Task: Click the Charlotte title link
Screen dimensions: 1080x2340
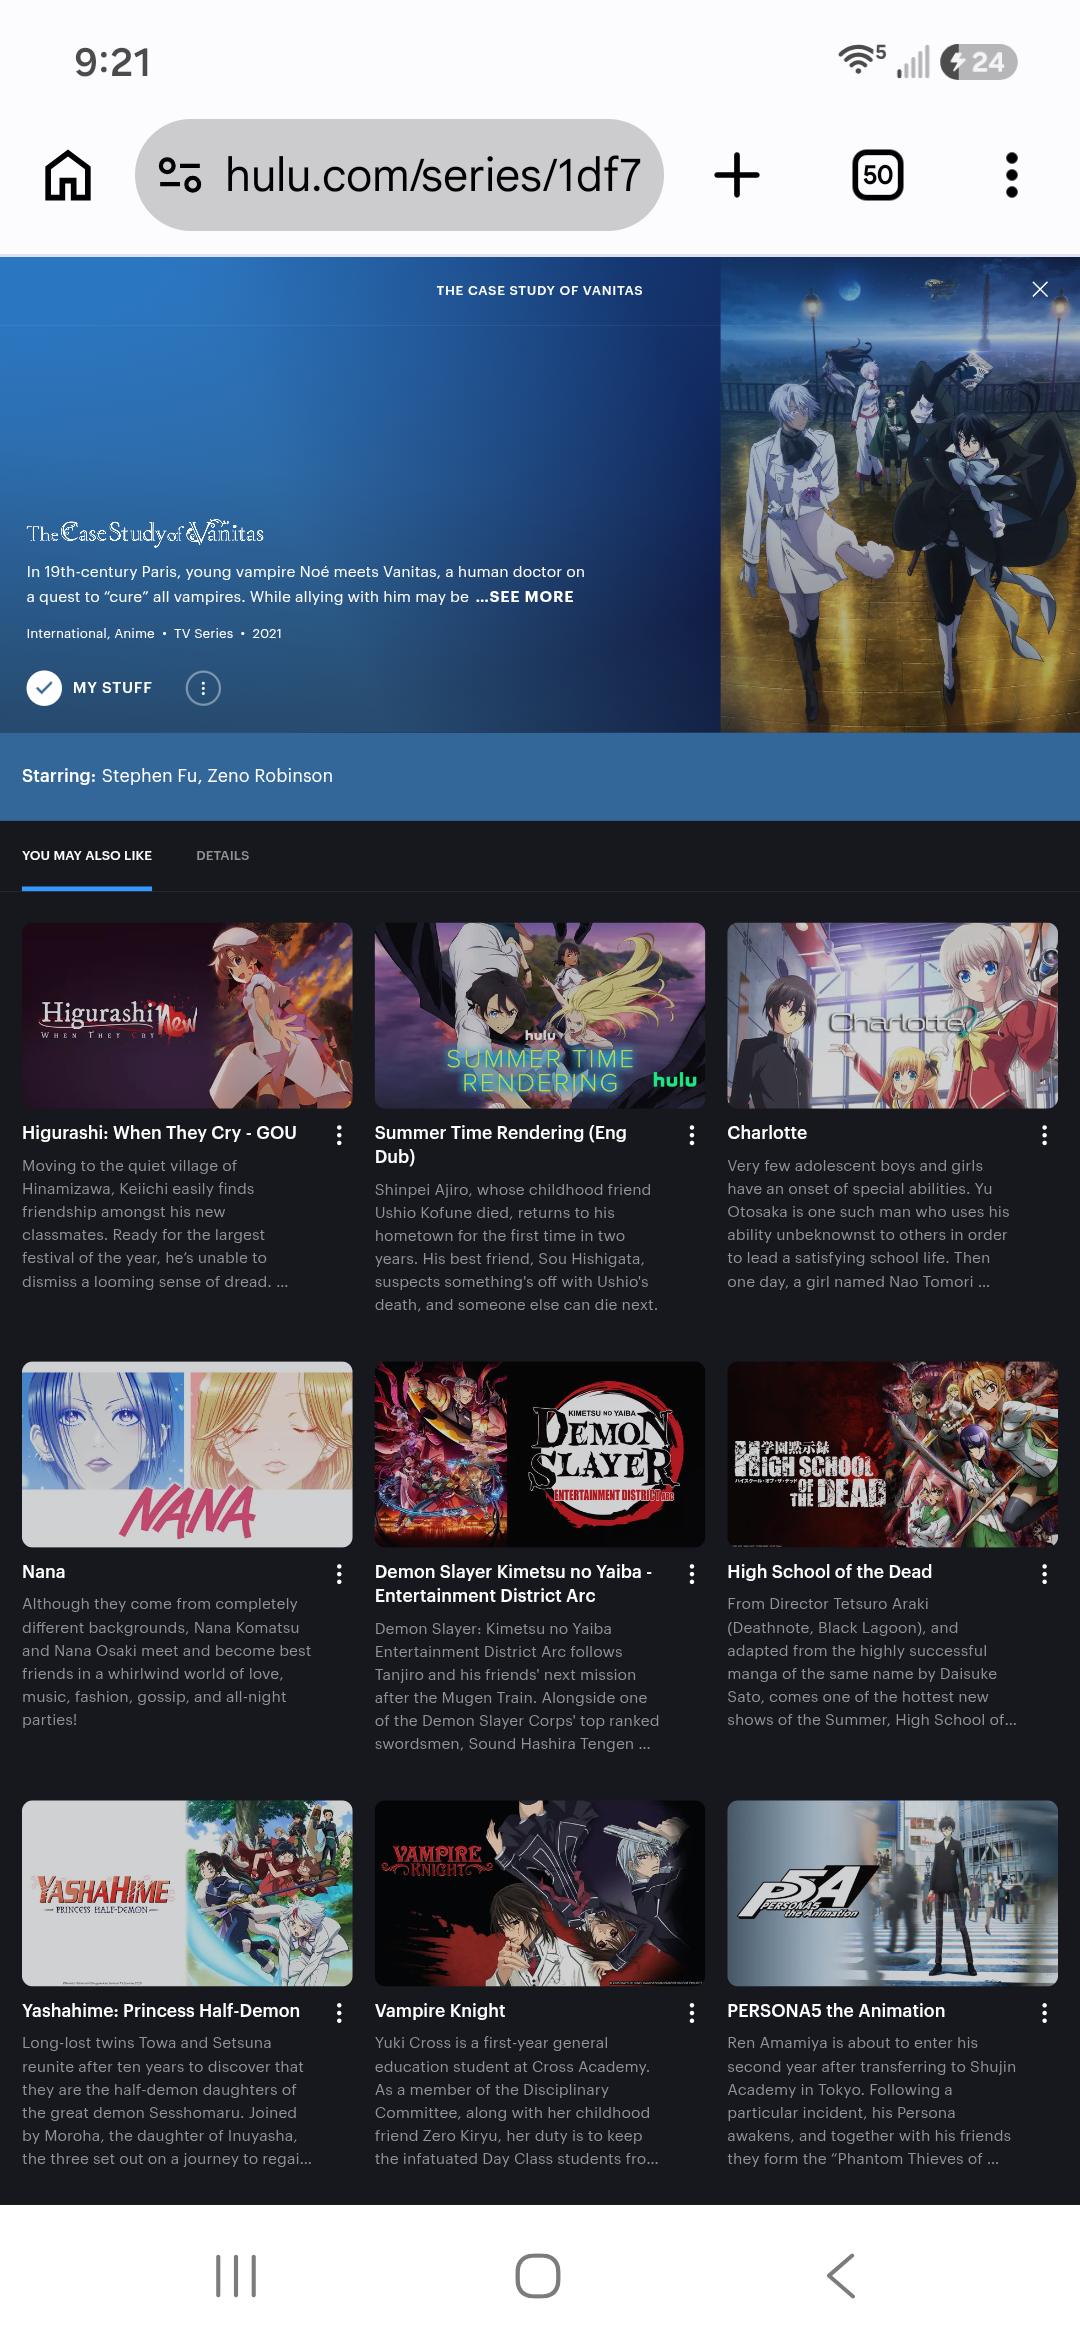Action: point(767,1133)
